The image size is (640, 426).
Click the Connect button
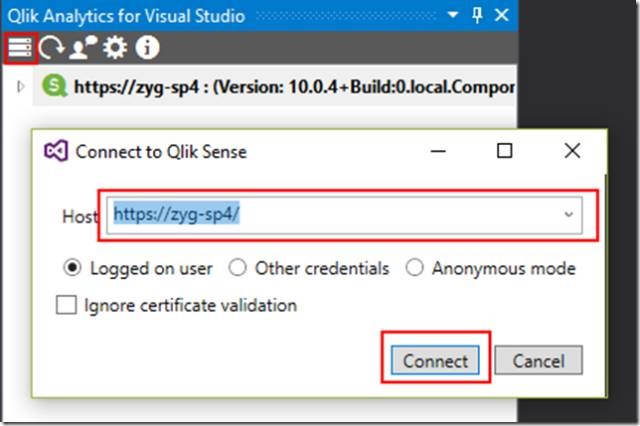tap(435, 360)
